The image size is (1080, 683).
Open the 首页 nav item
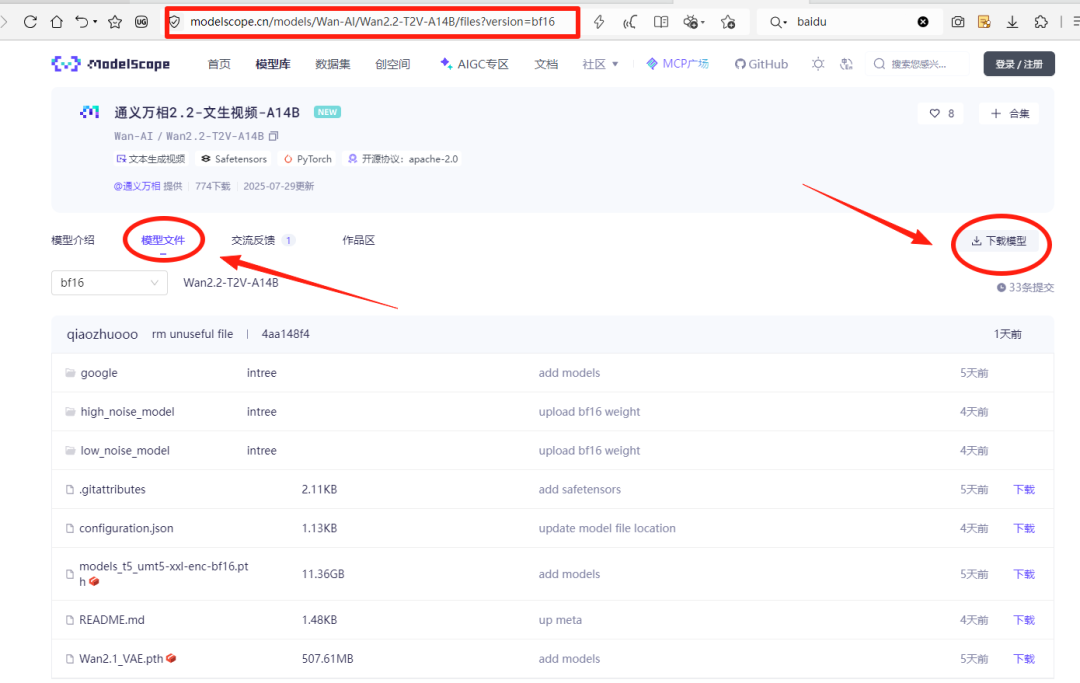pyautogui.click(x=219, y=64)
